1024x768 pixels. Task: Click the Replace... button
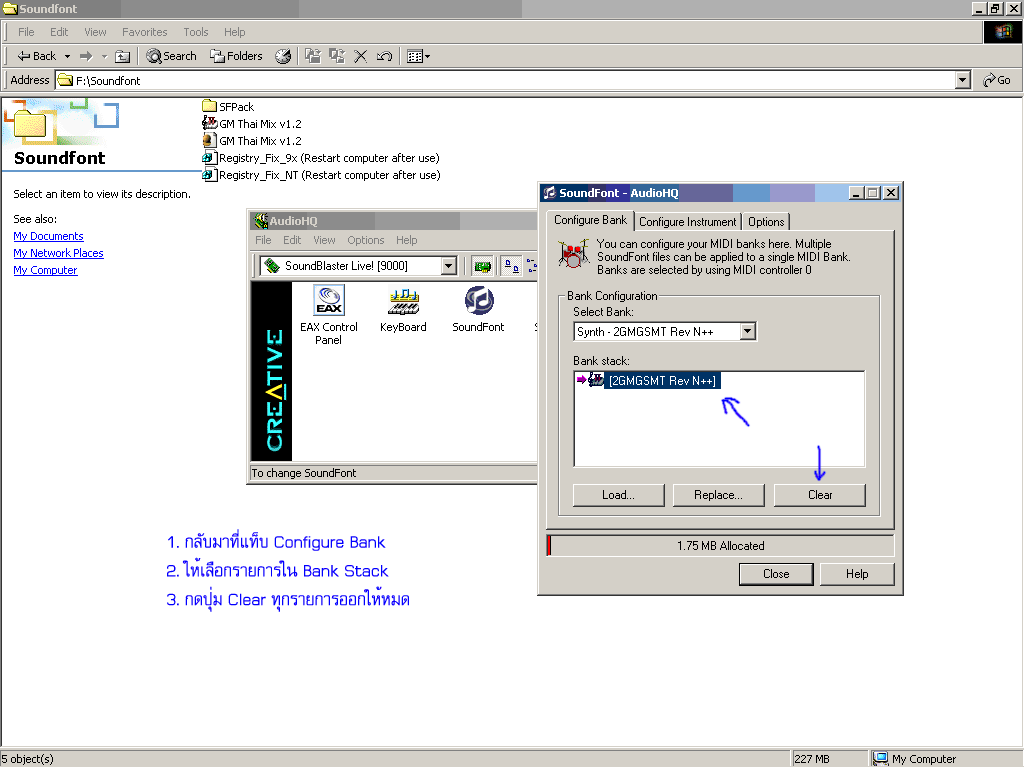[x=718, y=495]
